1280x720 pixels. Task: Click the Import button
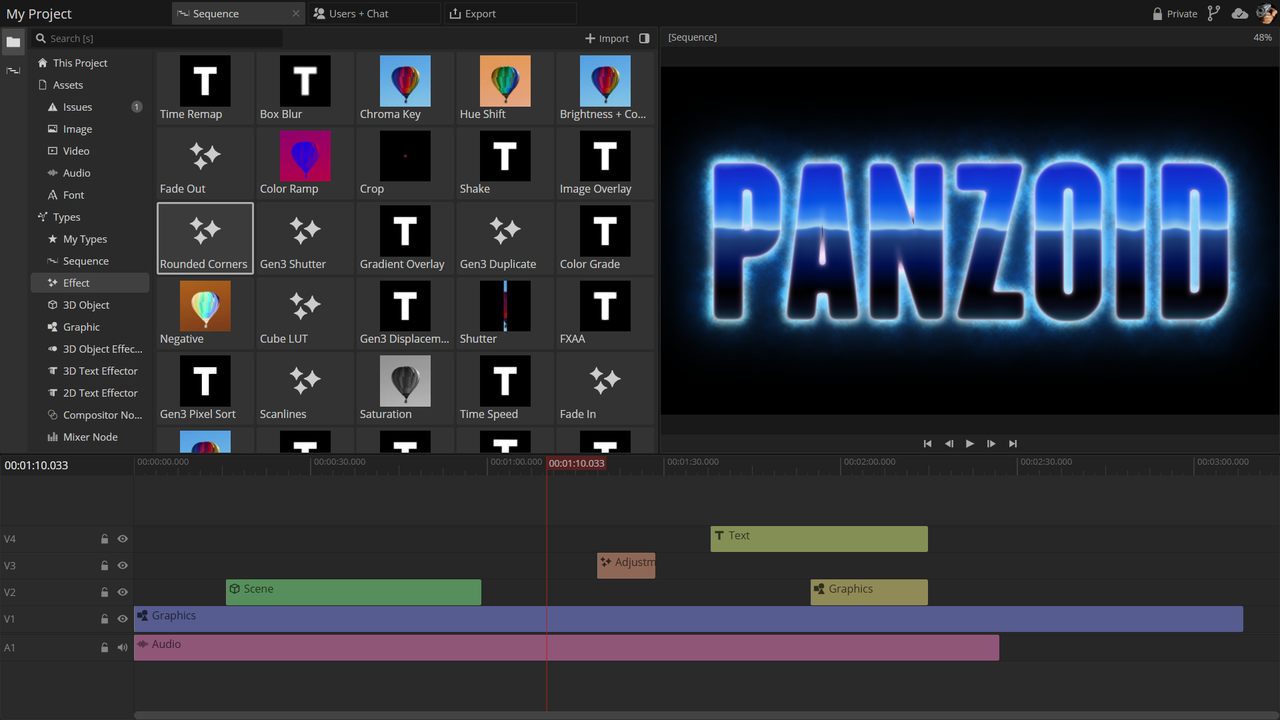[x=607, y=38]
